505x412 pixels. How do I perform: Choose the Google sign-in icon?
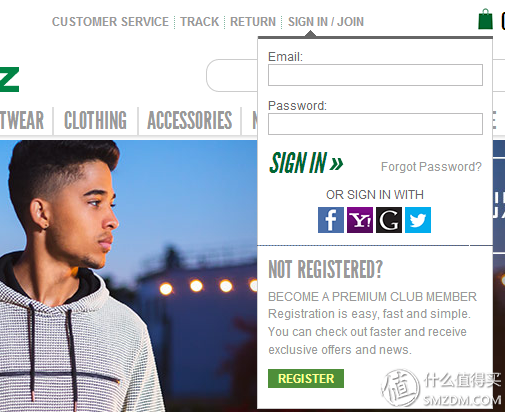point(389,220)
